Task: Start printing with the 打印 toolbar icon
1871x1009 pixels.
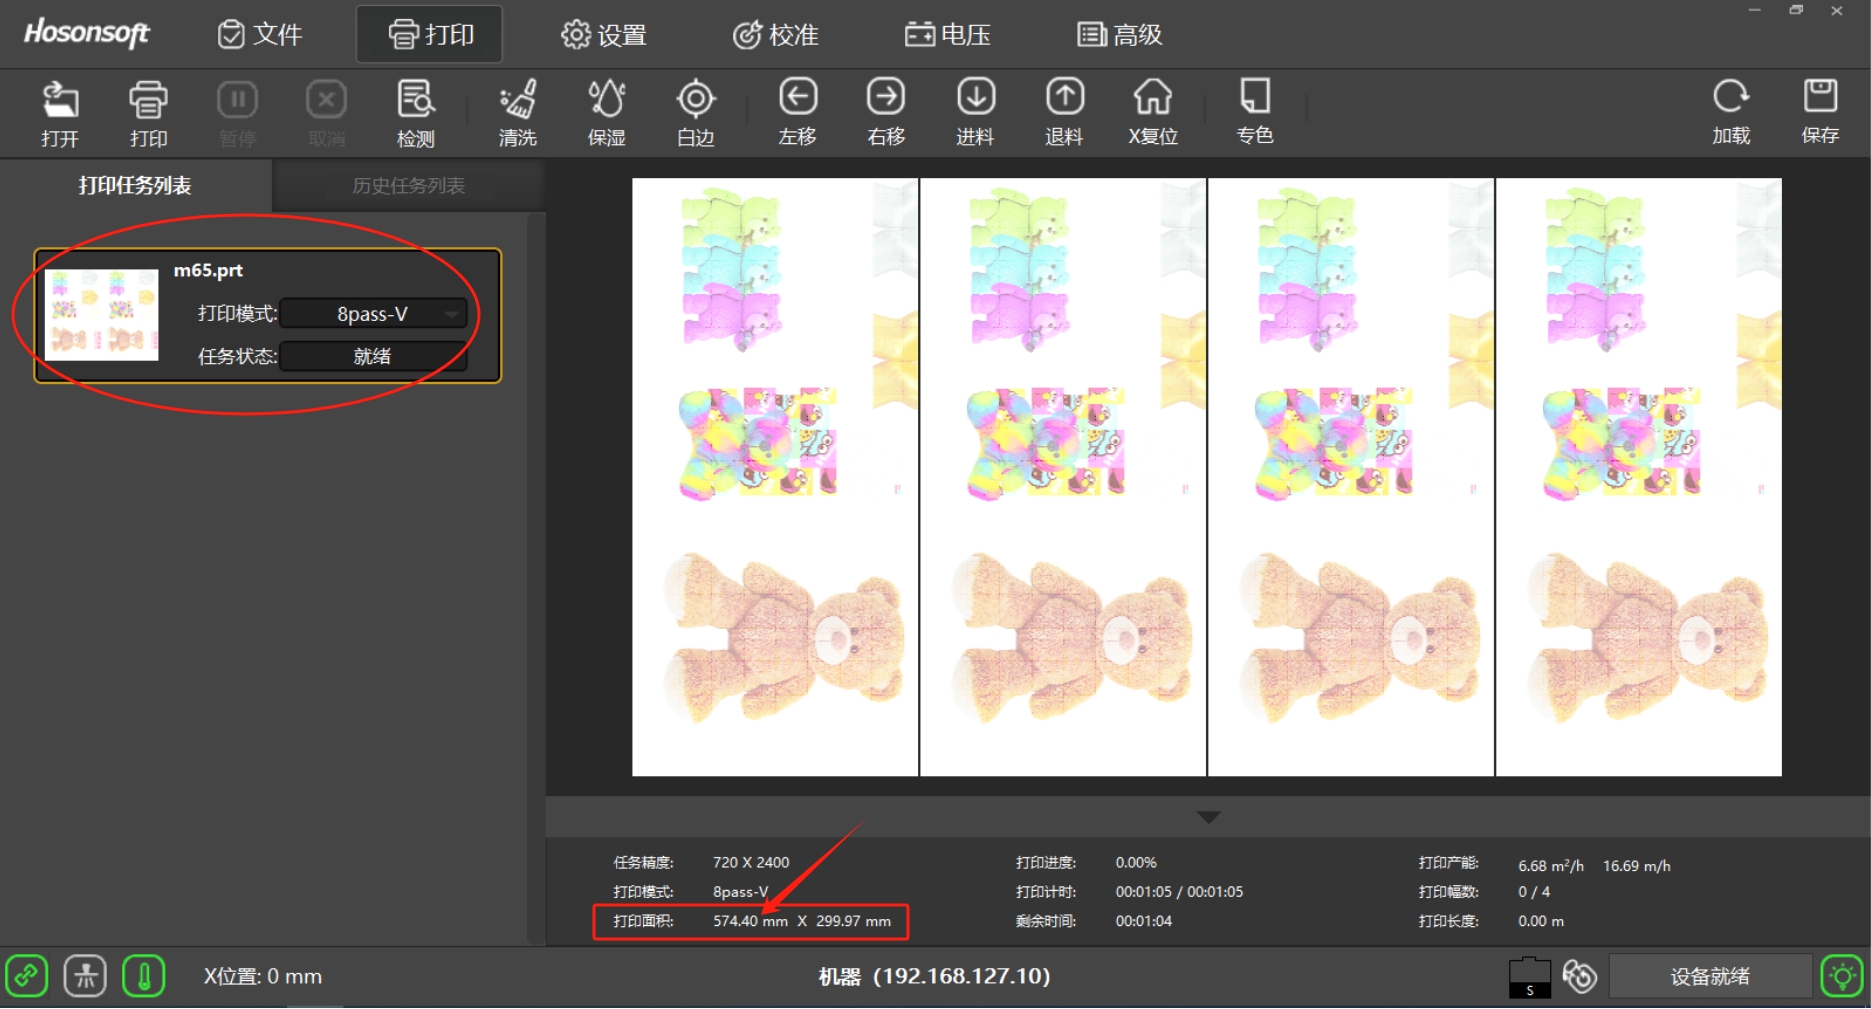Action: [148, 112]
